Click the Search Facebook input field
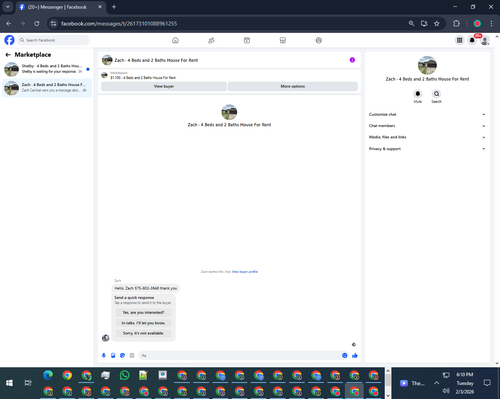 click(x=53, y=40)
